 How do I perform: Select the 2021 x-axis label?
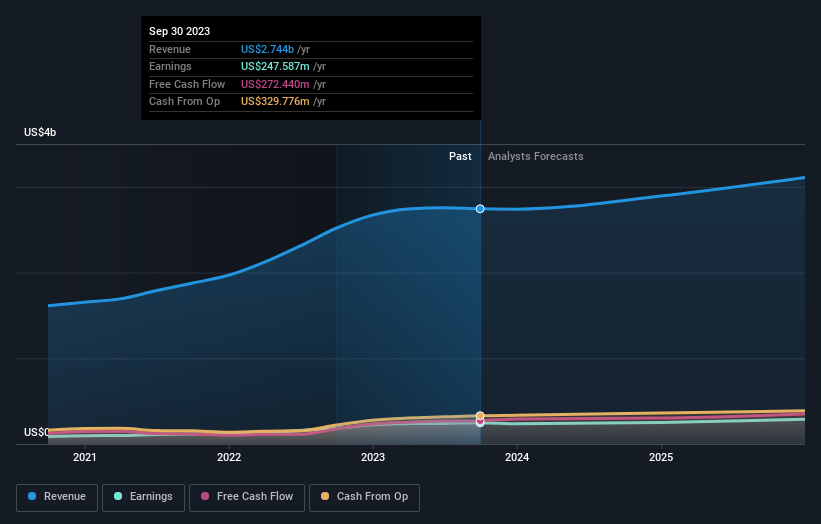point(85,457)
